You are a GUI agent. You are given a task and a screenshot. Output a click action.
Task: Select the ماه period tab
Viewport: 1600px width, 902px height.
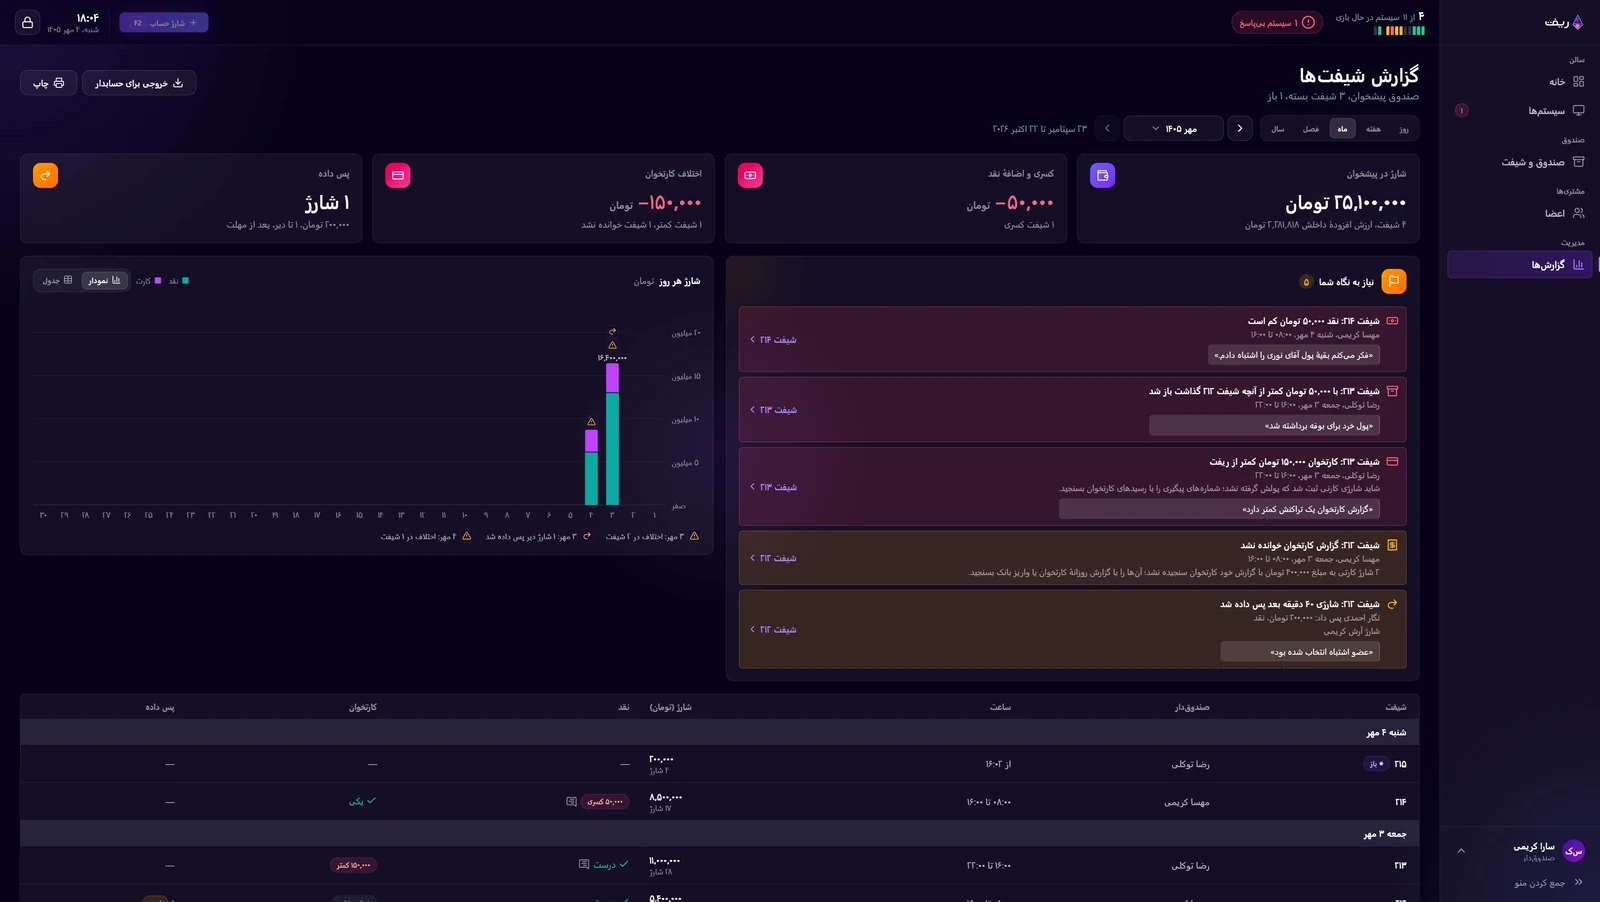click(1342, 129)
